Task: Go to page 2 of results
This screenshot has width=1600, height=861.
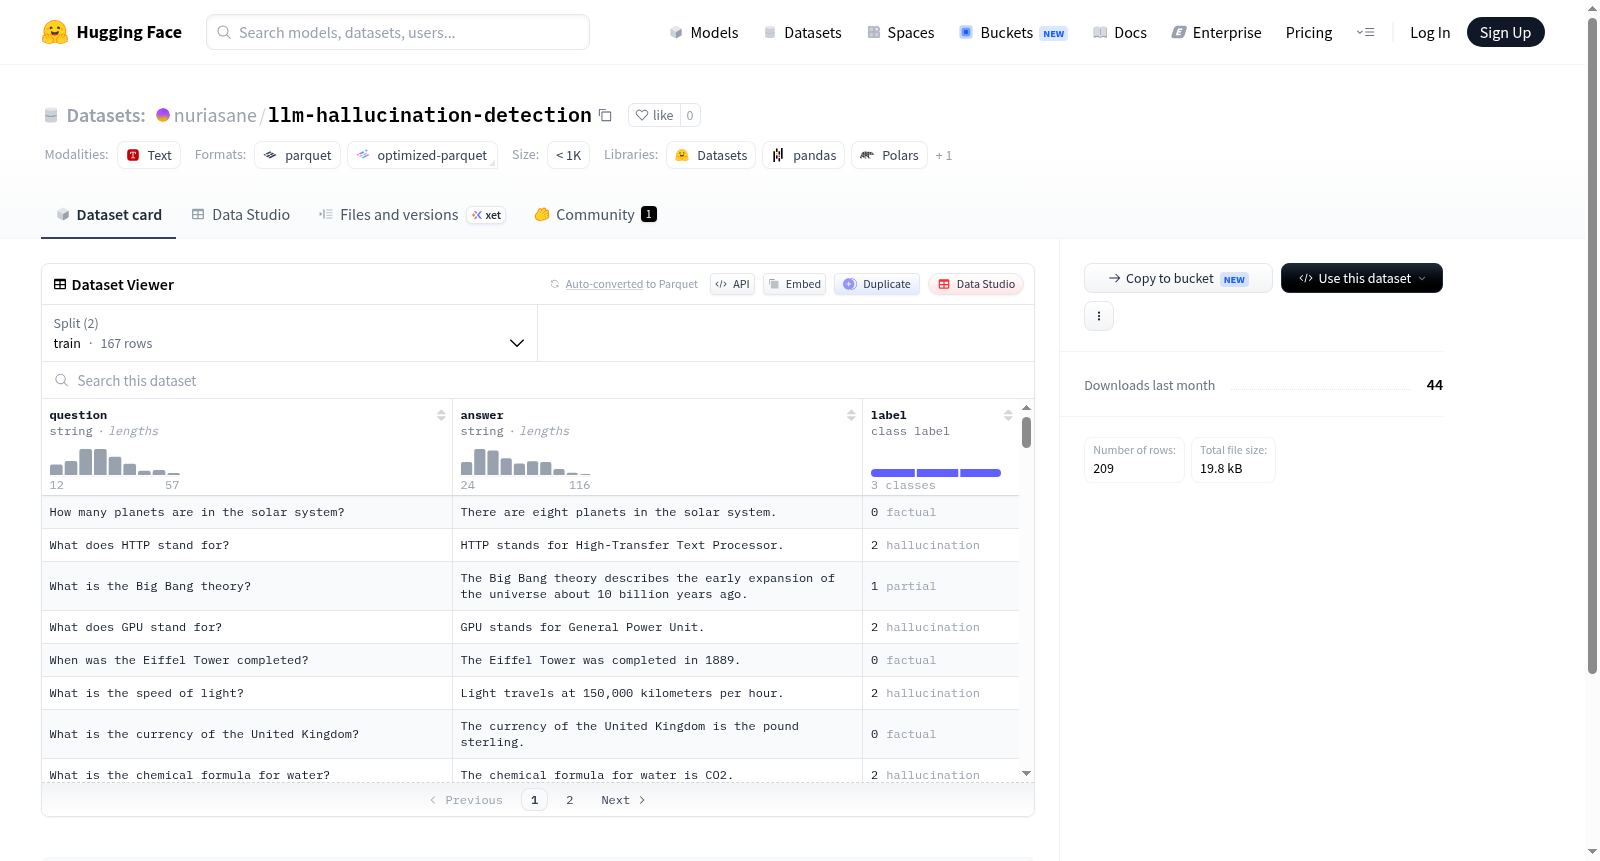Action: [x=570, y=800]
